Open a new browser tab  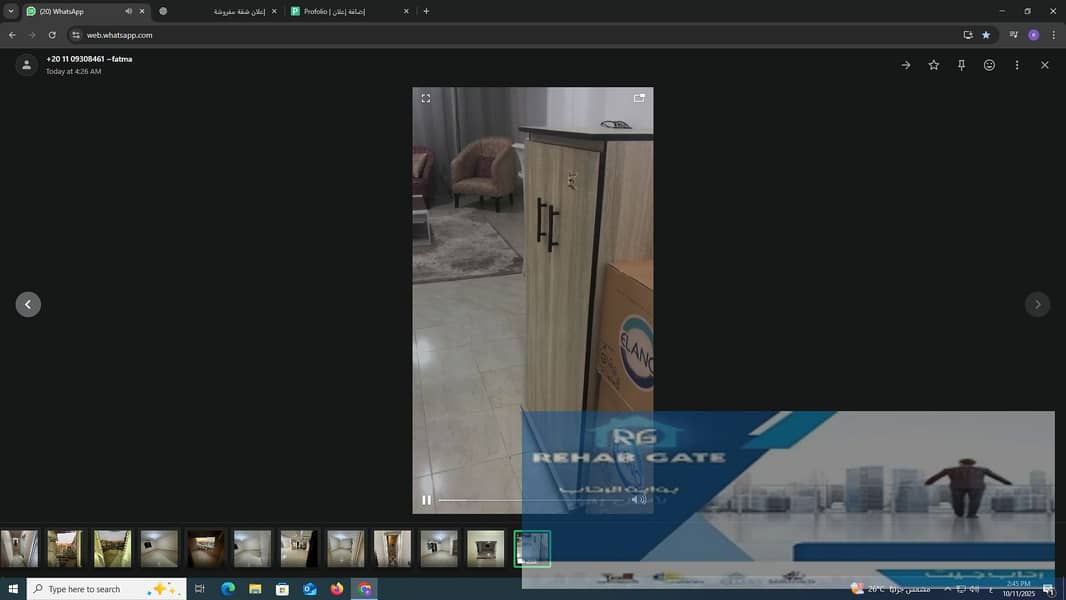click(x=426, y=11)
